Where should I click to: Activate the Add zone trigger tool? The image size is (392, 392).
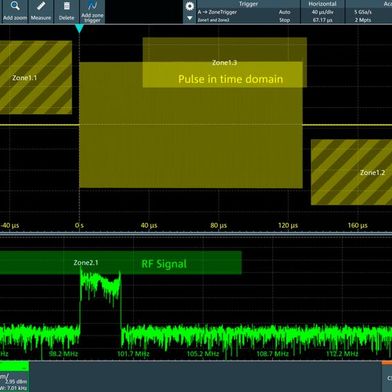click(92, 11)
